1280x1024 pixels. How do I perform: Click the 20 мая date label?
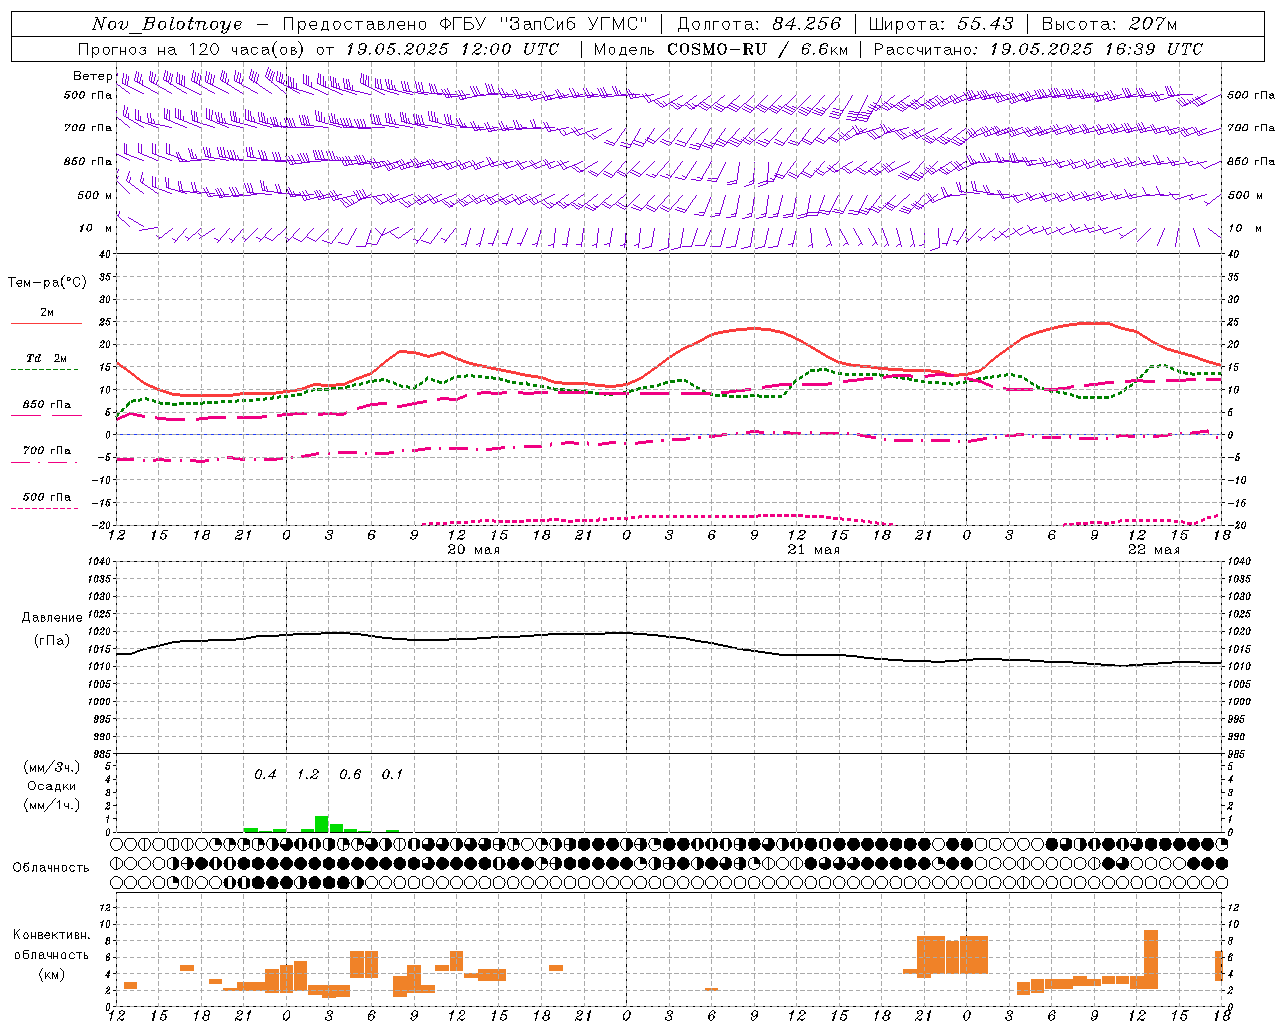[473, 550]
